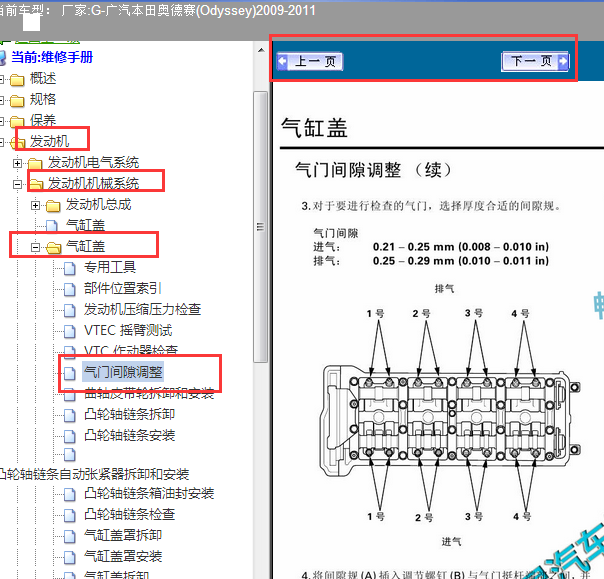Click the open 气缸盖 folder icon

[x=53, y=248]
